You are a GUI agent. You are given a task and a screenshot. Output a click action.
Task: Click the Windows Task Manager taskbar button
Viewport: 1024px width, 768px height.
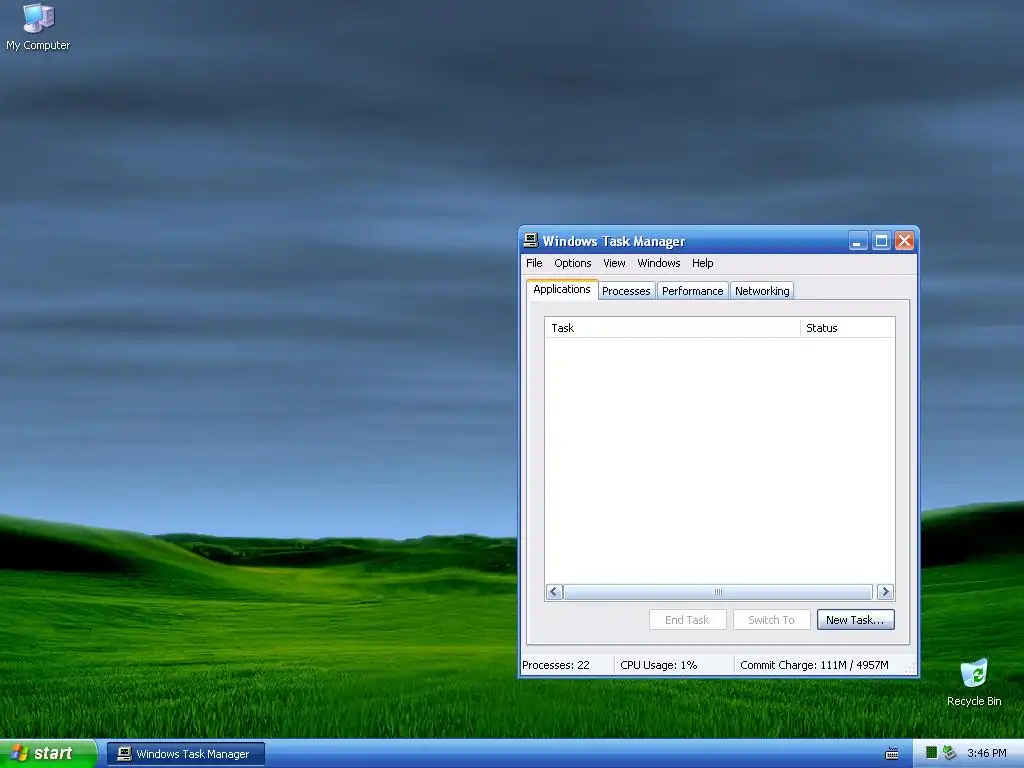(186, 754)
